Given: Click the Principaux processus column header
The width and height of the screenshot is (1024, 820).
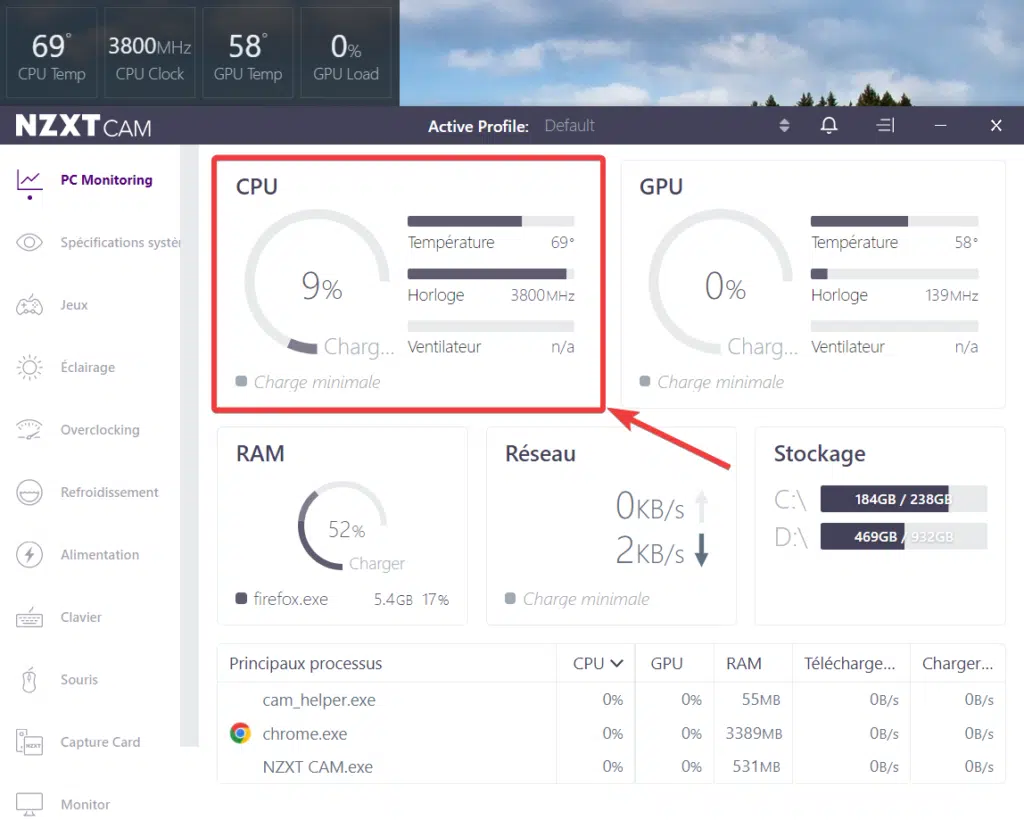Looking at the screenshot, I should (387, 663).
